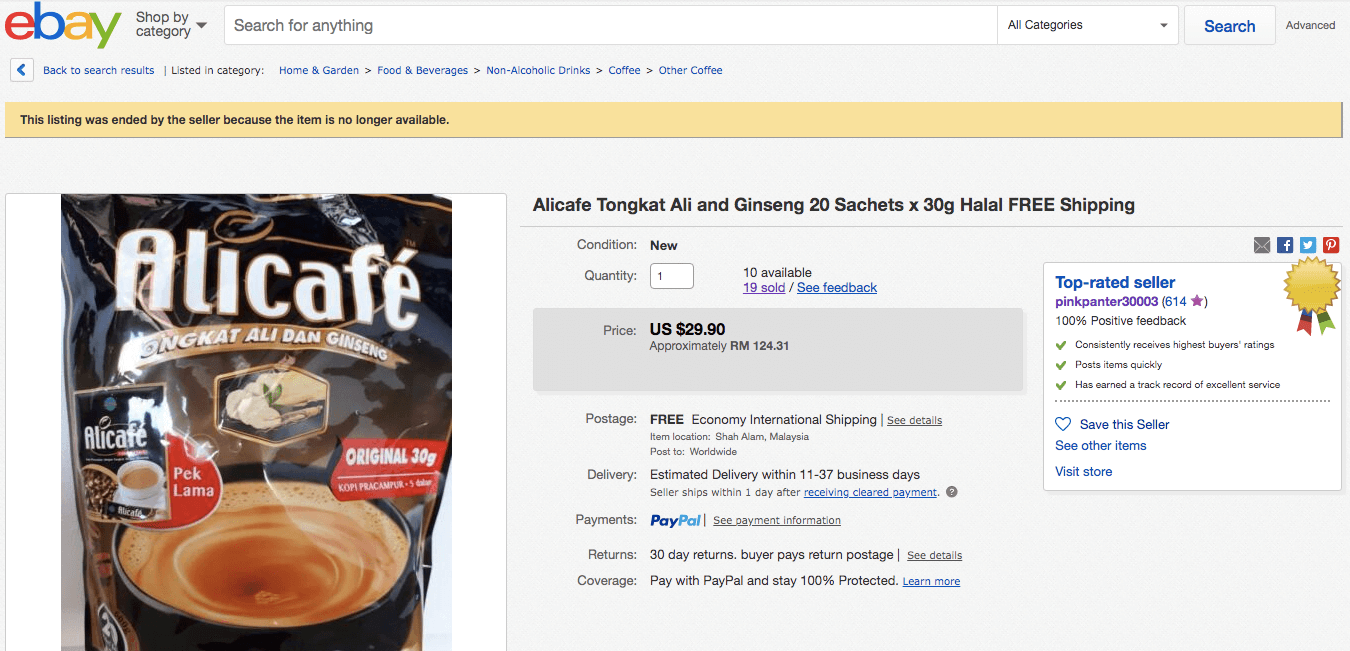1350x651 pixels.
Task: Expand the All Categories dropdown
Action: click(x=1088, y=25)
